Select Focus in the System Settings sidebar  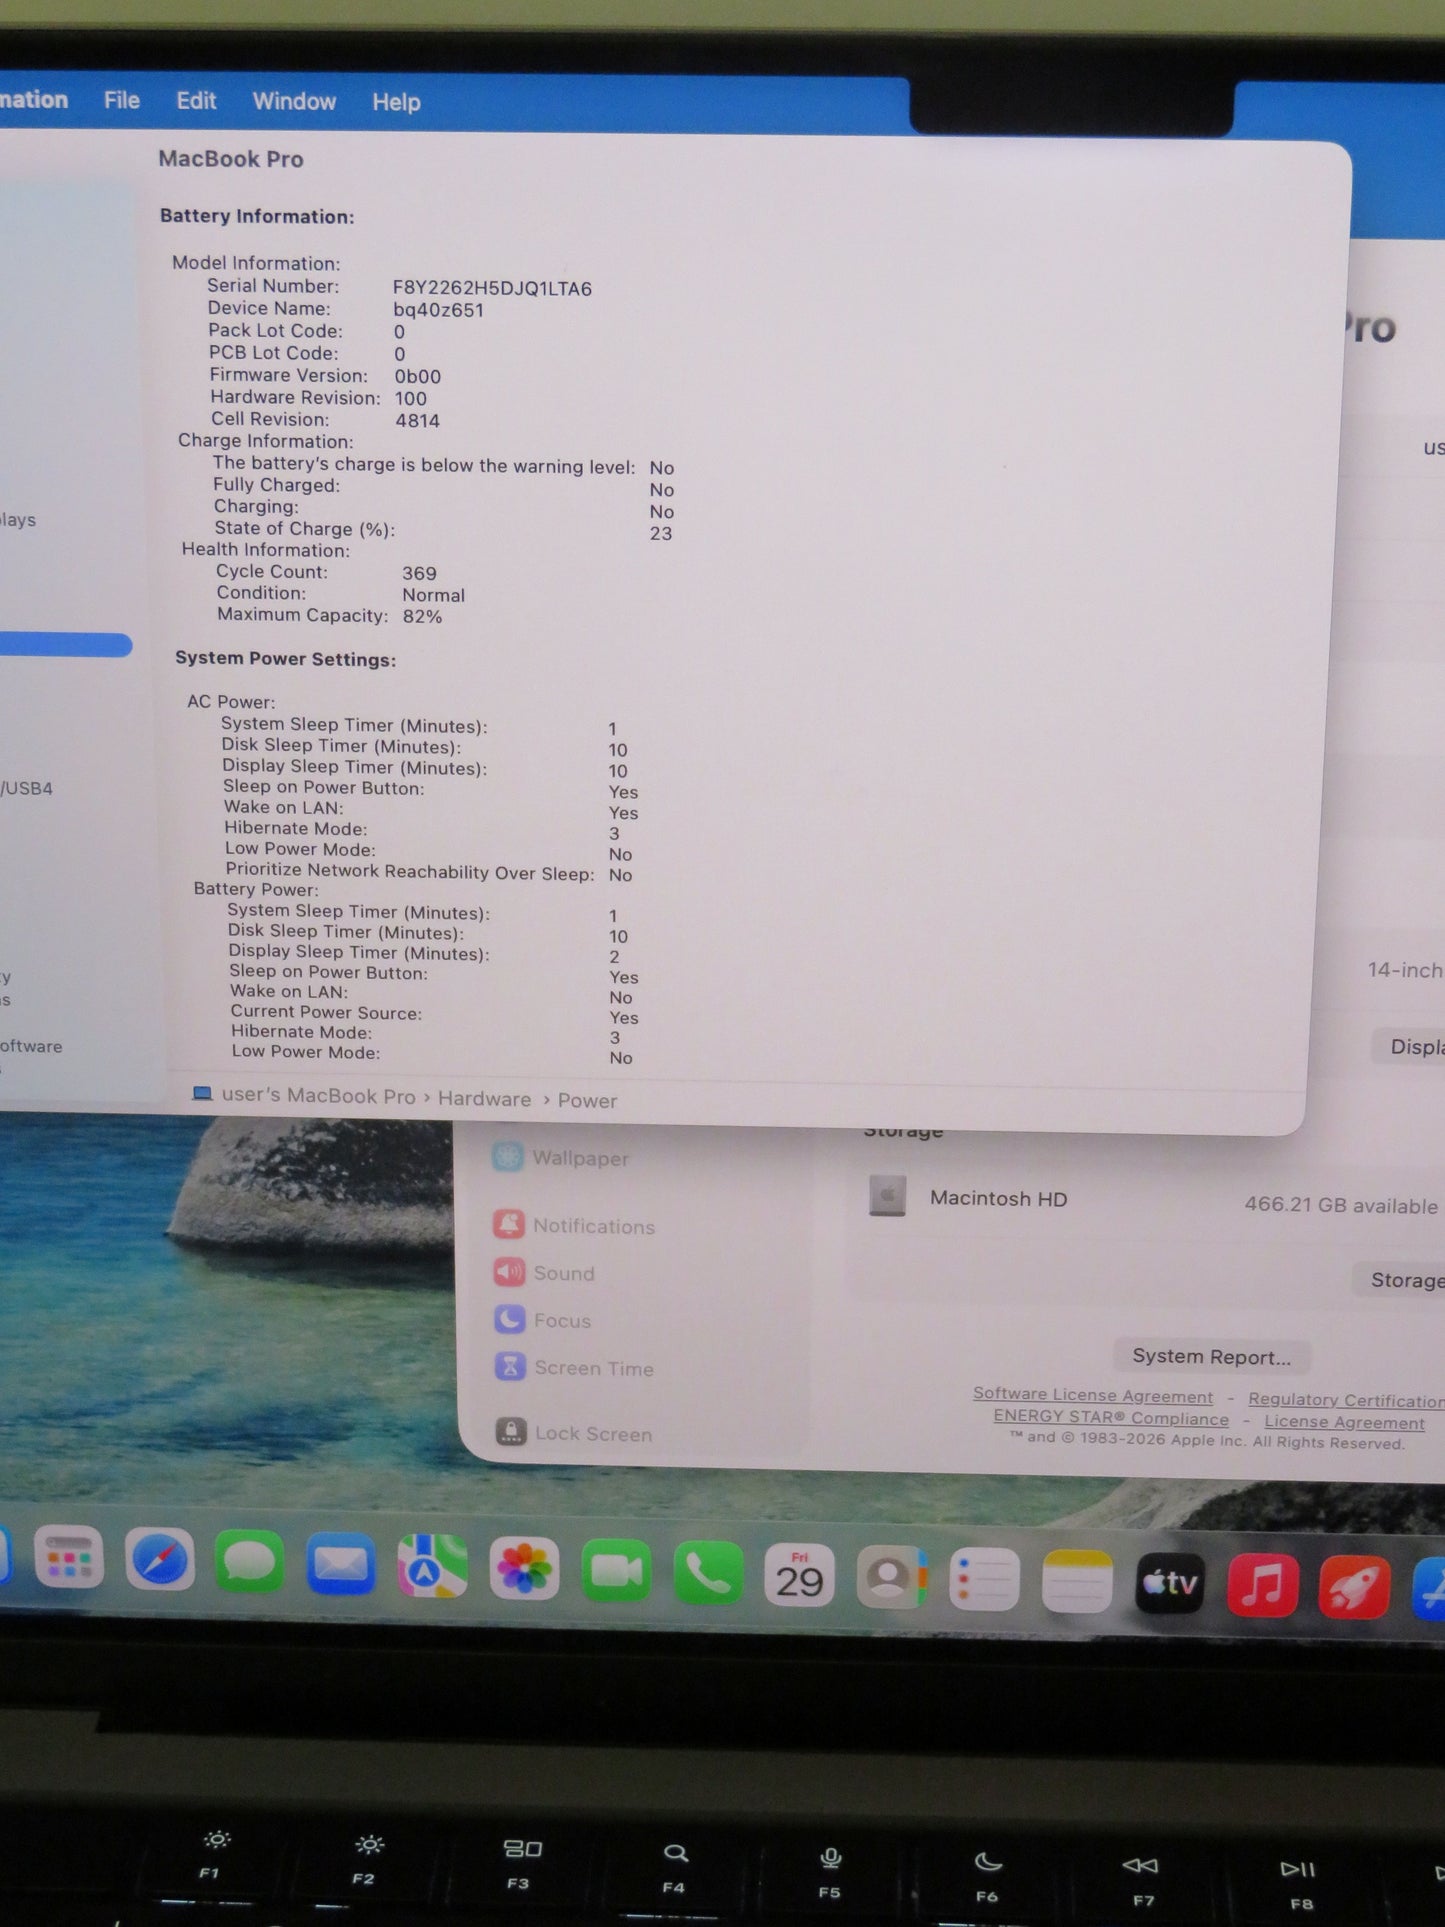543,1320
